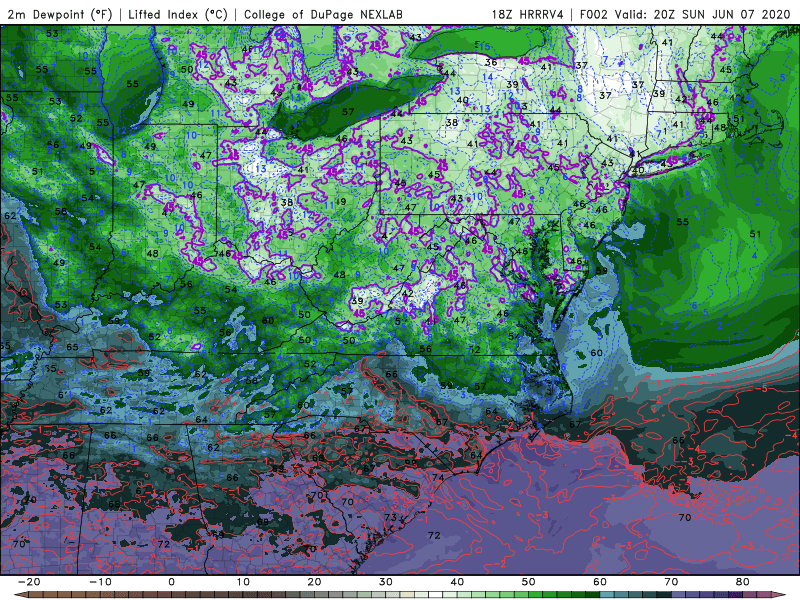Click the 'Lifted Index (°C)' header label
This screenshot has height=600, width=800.
(x=178, y=14)
